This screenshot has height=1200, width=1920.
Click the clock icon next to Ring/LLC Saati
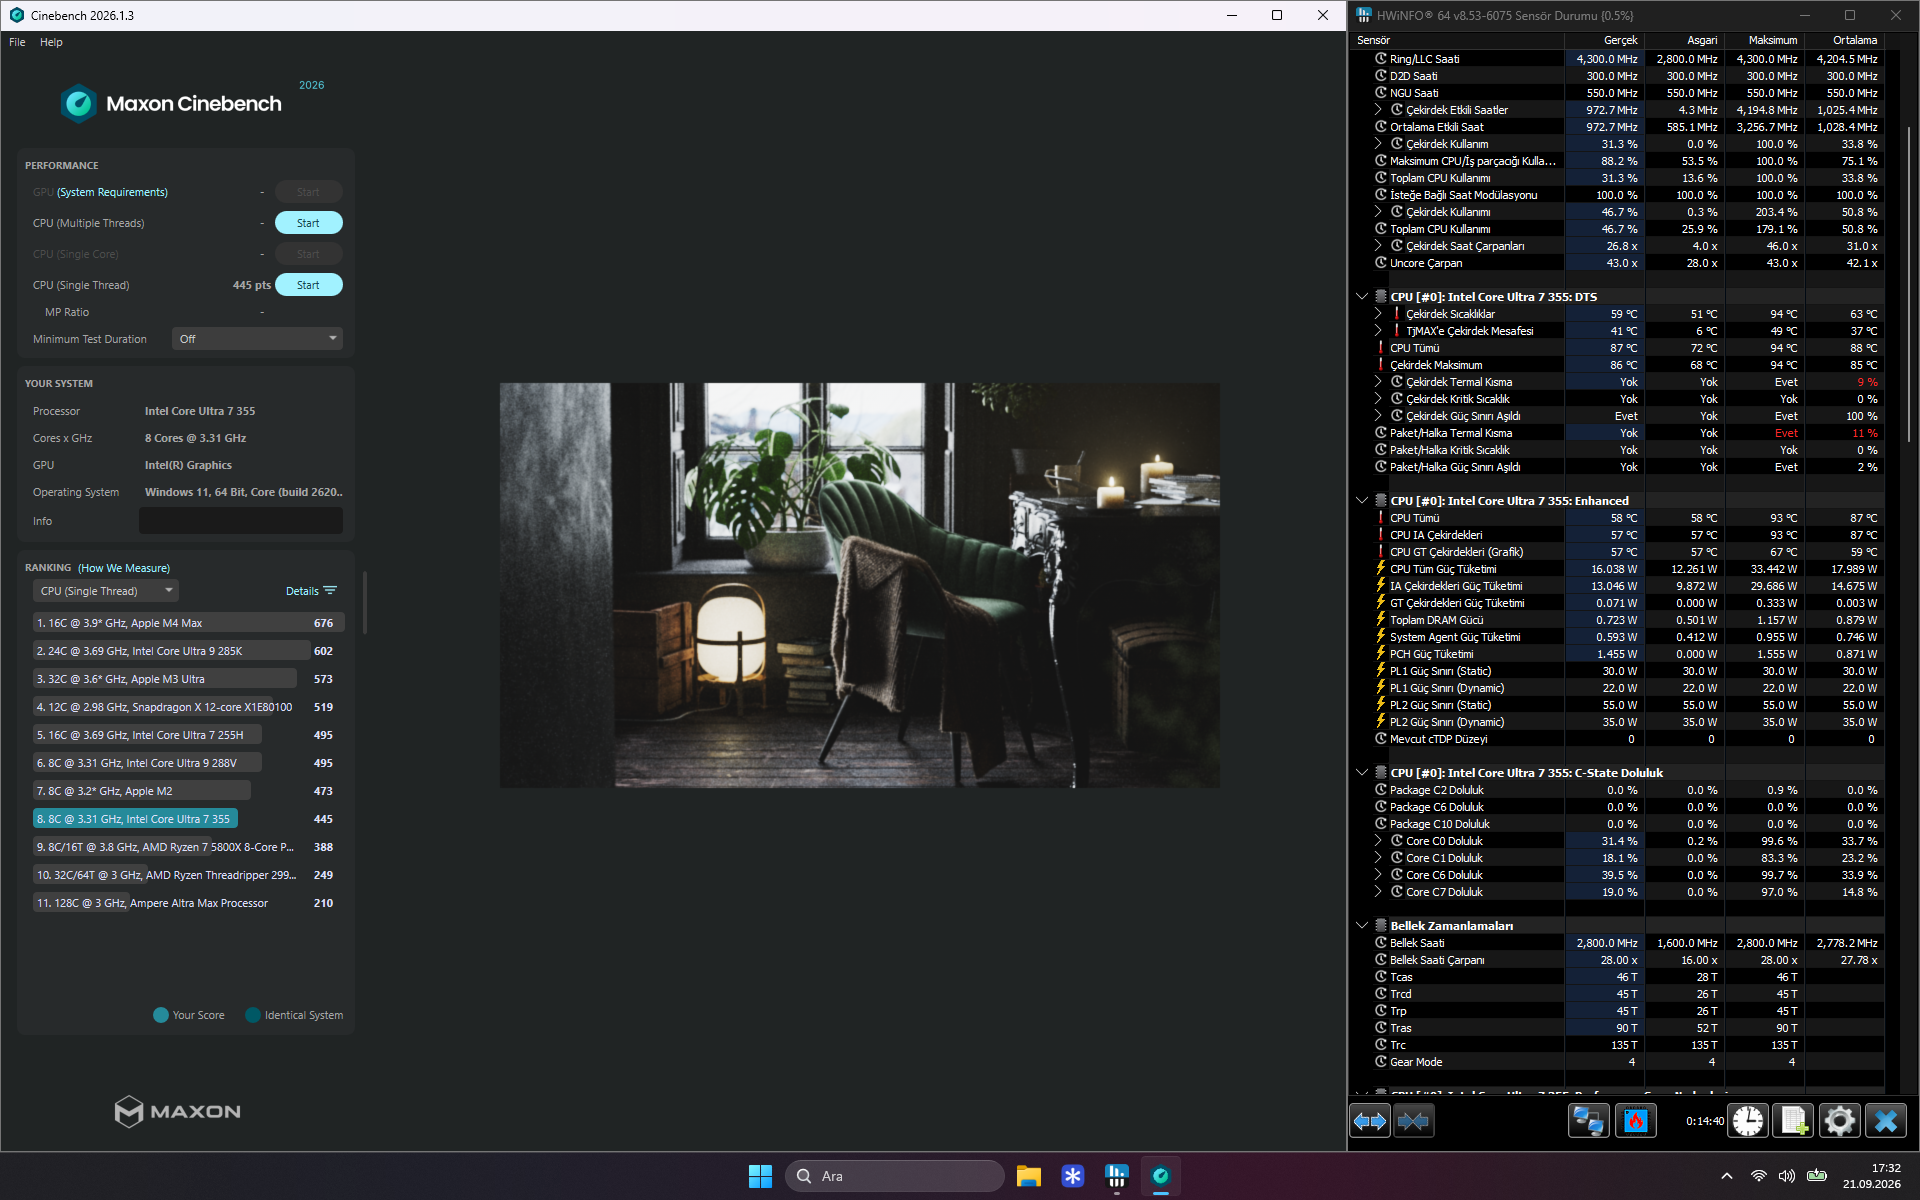point(1381,59)
